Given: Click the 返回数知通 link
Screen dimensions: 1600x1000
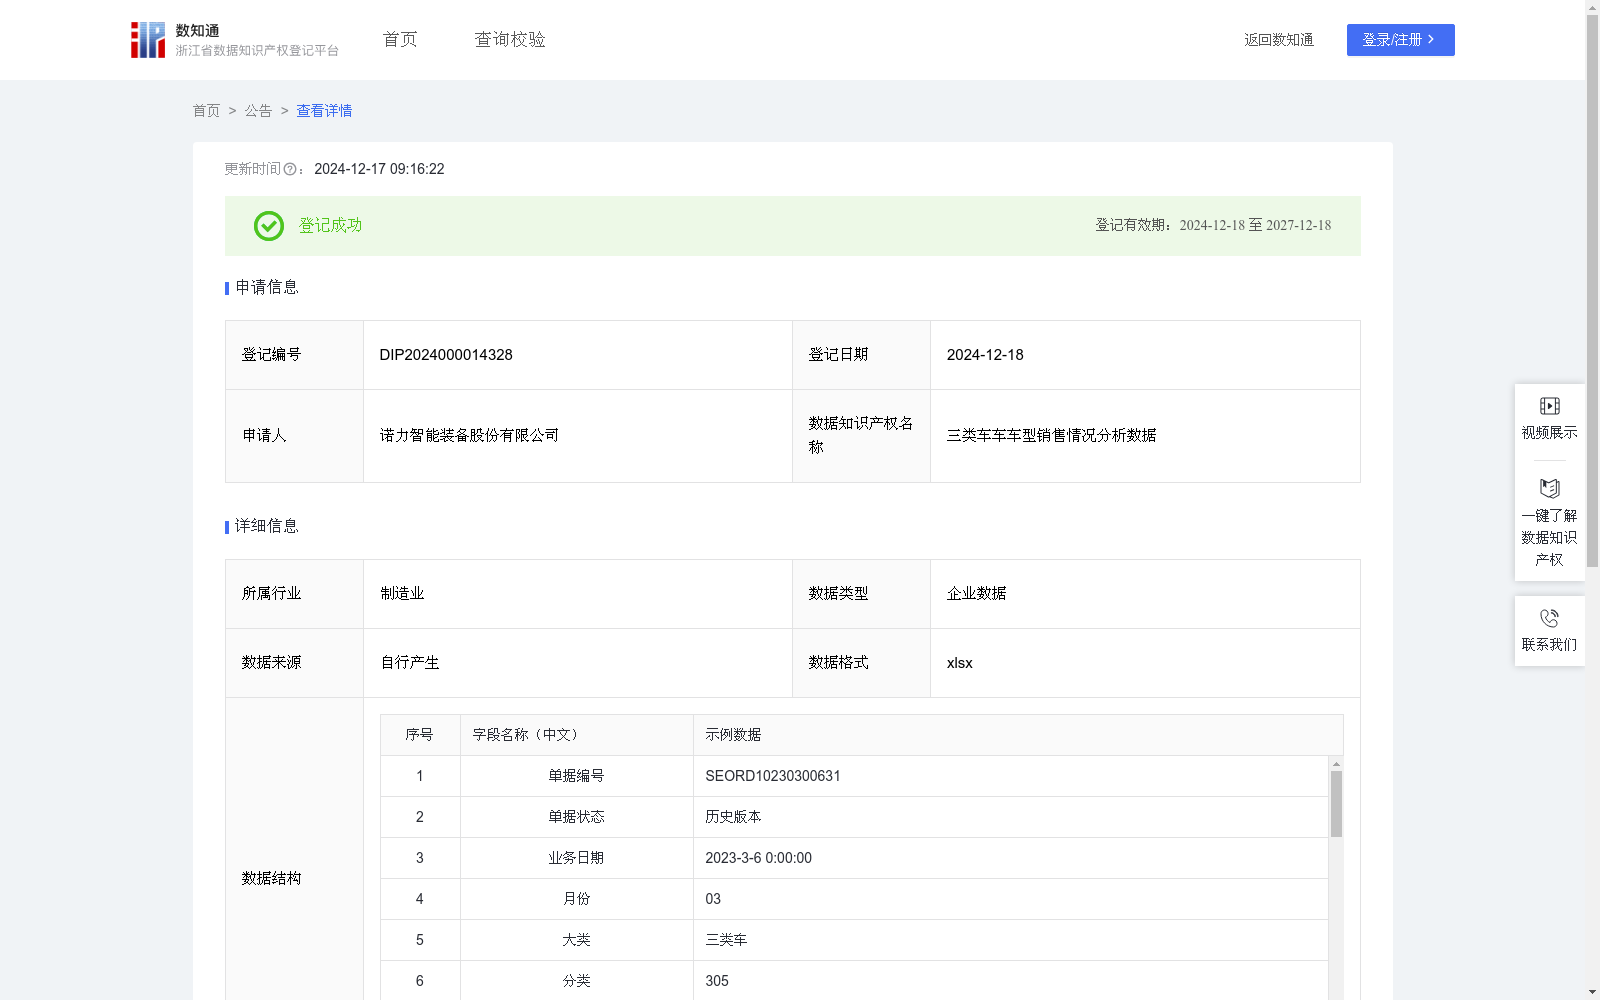Looking at the screenshot, I should pos(1279,40).
